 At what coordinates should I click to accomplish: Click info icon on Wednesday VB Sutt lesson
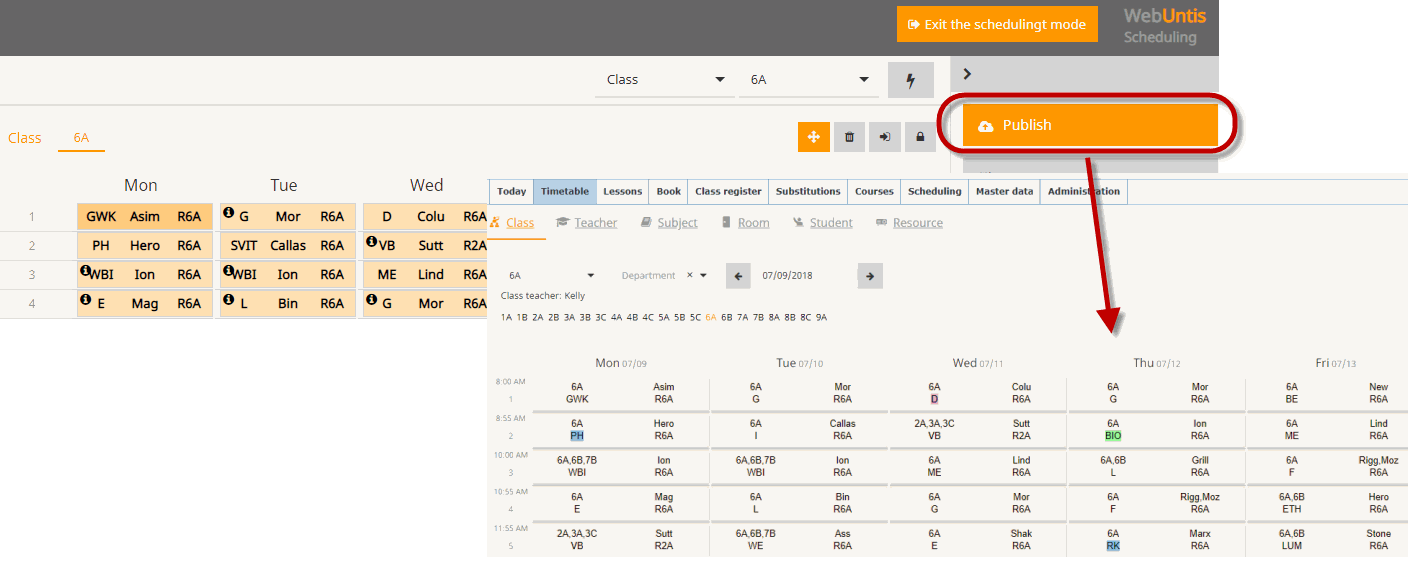[x=371, y=242]
